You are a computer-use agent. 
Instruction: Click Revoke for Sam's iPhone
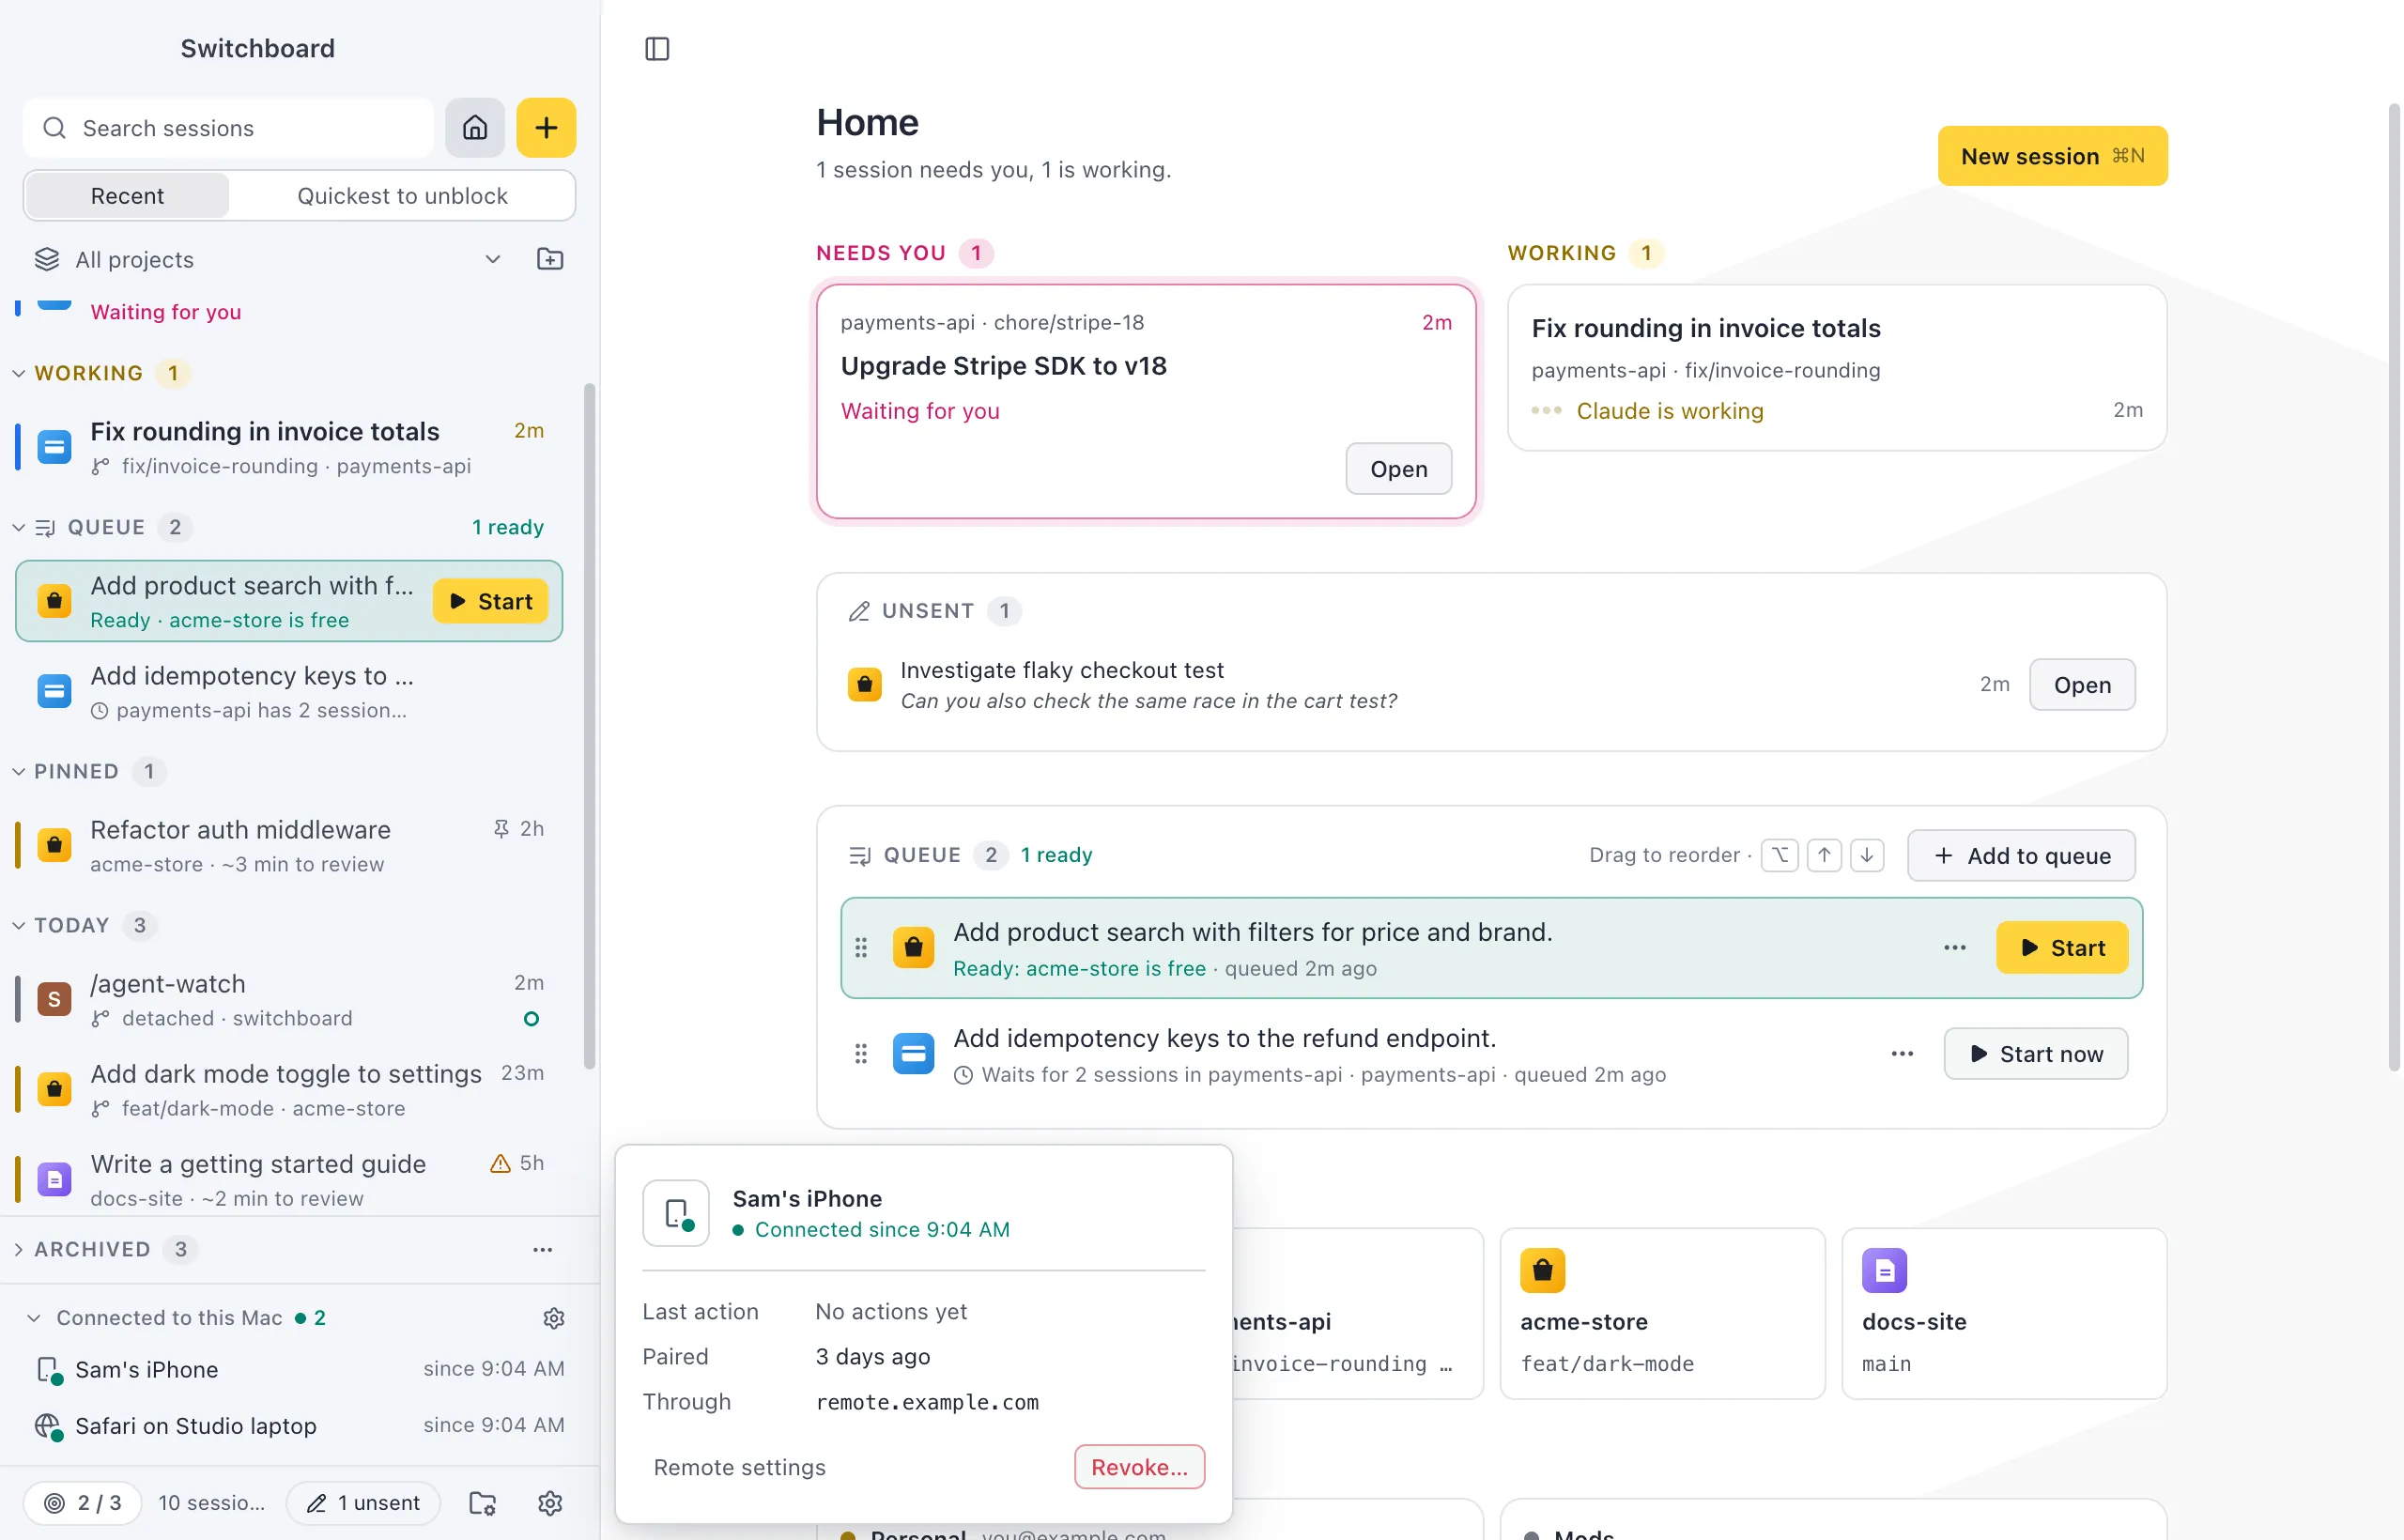1139,1467
